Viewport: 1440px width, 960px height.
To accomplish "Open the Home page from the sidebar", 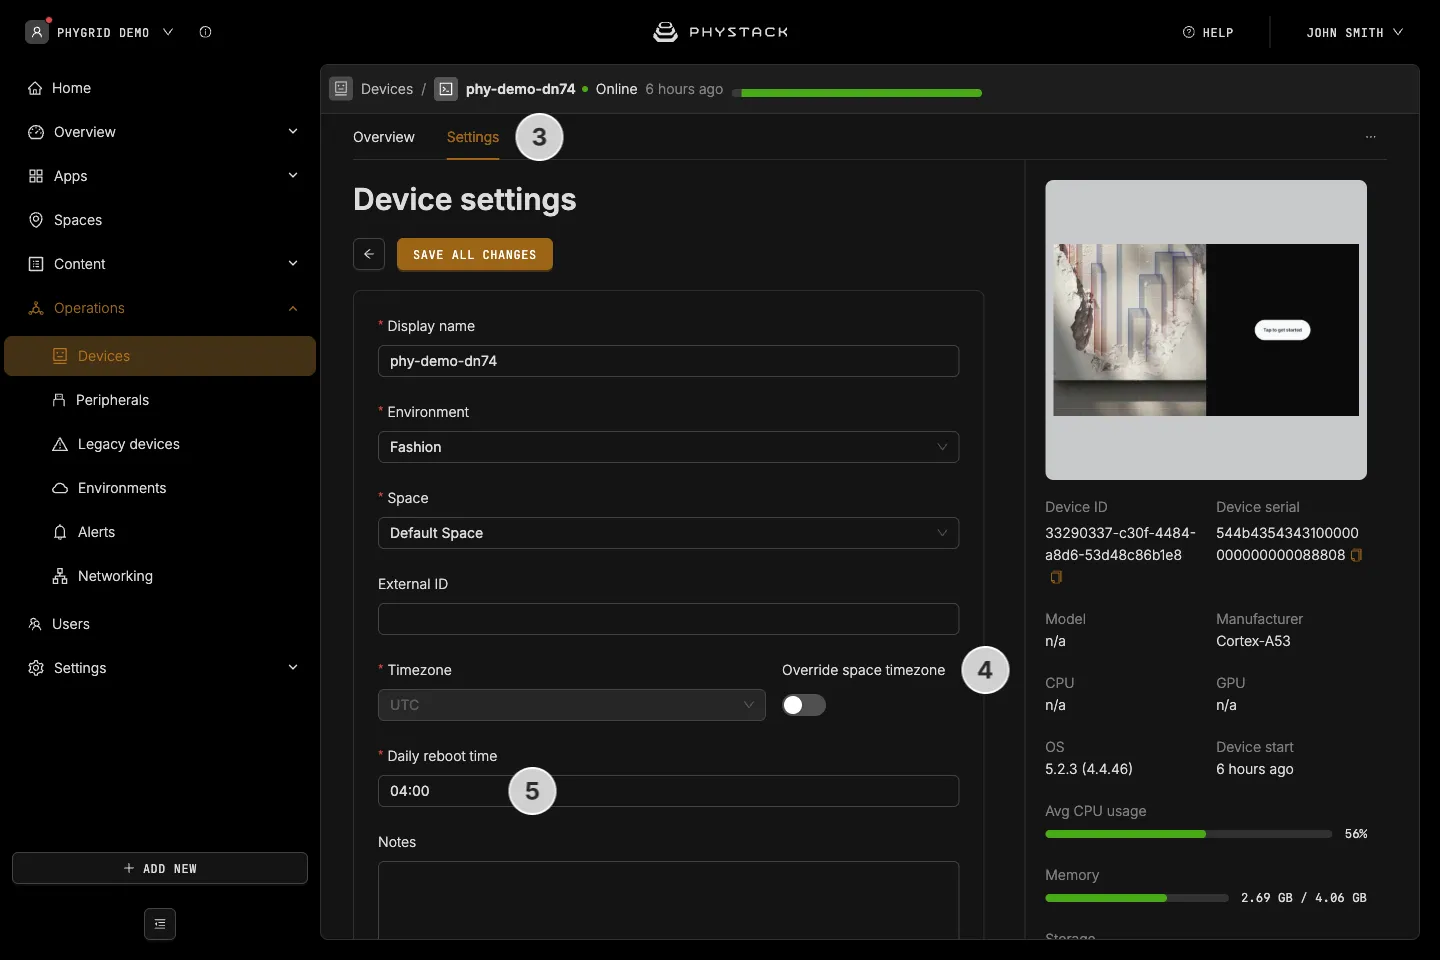I will 60,88.
